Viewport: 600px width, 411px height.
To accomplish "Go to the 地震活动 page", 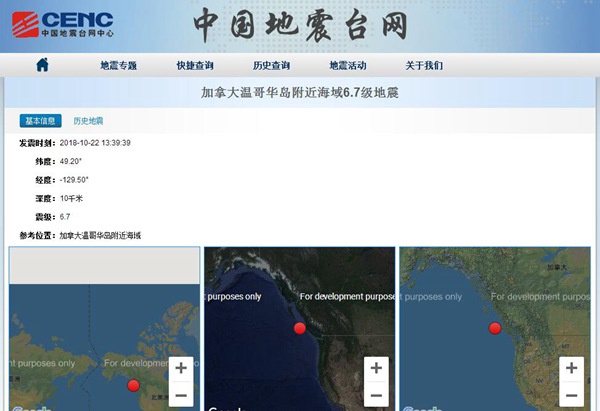I will coord(347,66).
